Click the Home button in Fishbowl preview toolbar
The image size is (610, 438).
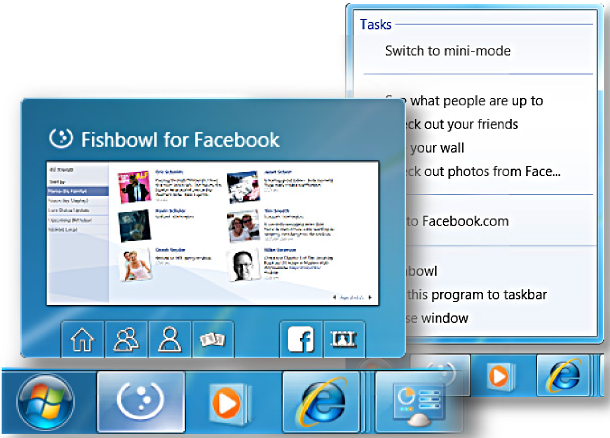point(82,339)
